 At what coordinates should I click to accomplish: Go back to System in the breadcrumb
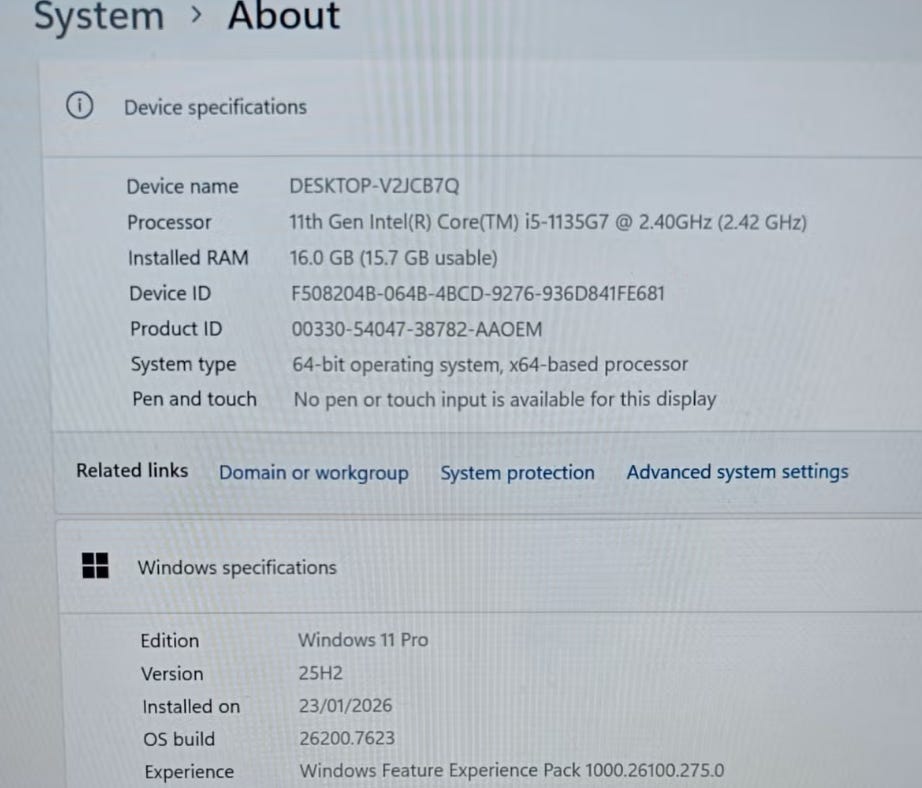click(x=99, y=16)
